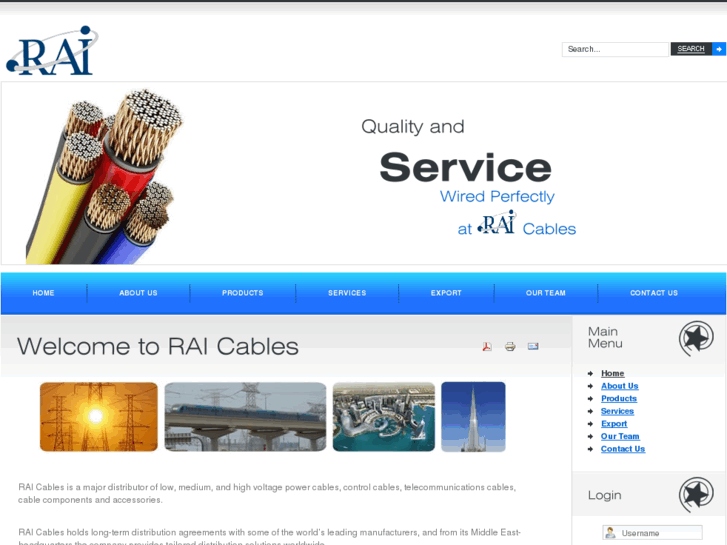Open About Us link in Main Menu
The image size is (727, 545).
(x=619, y=386)
